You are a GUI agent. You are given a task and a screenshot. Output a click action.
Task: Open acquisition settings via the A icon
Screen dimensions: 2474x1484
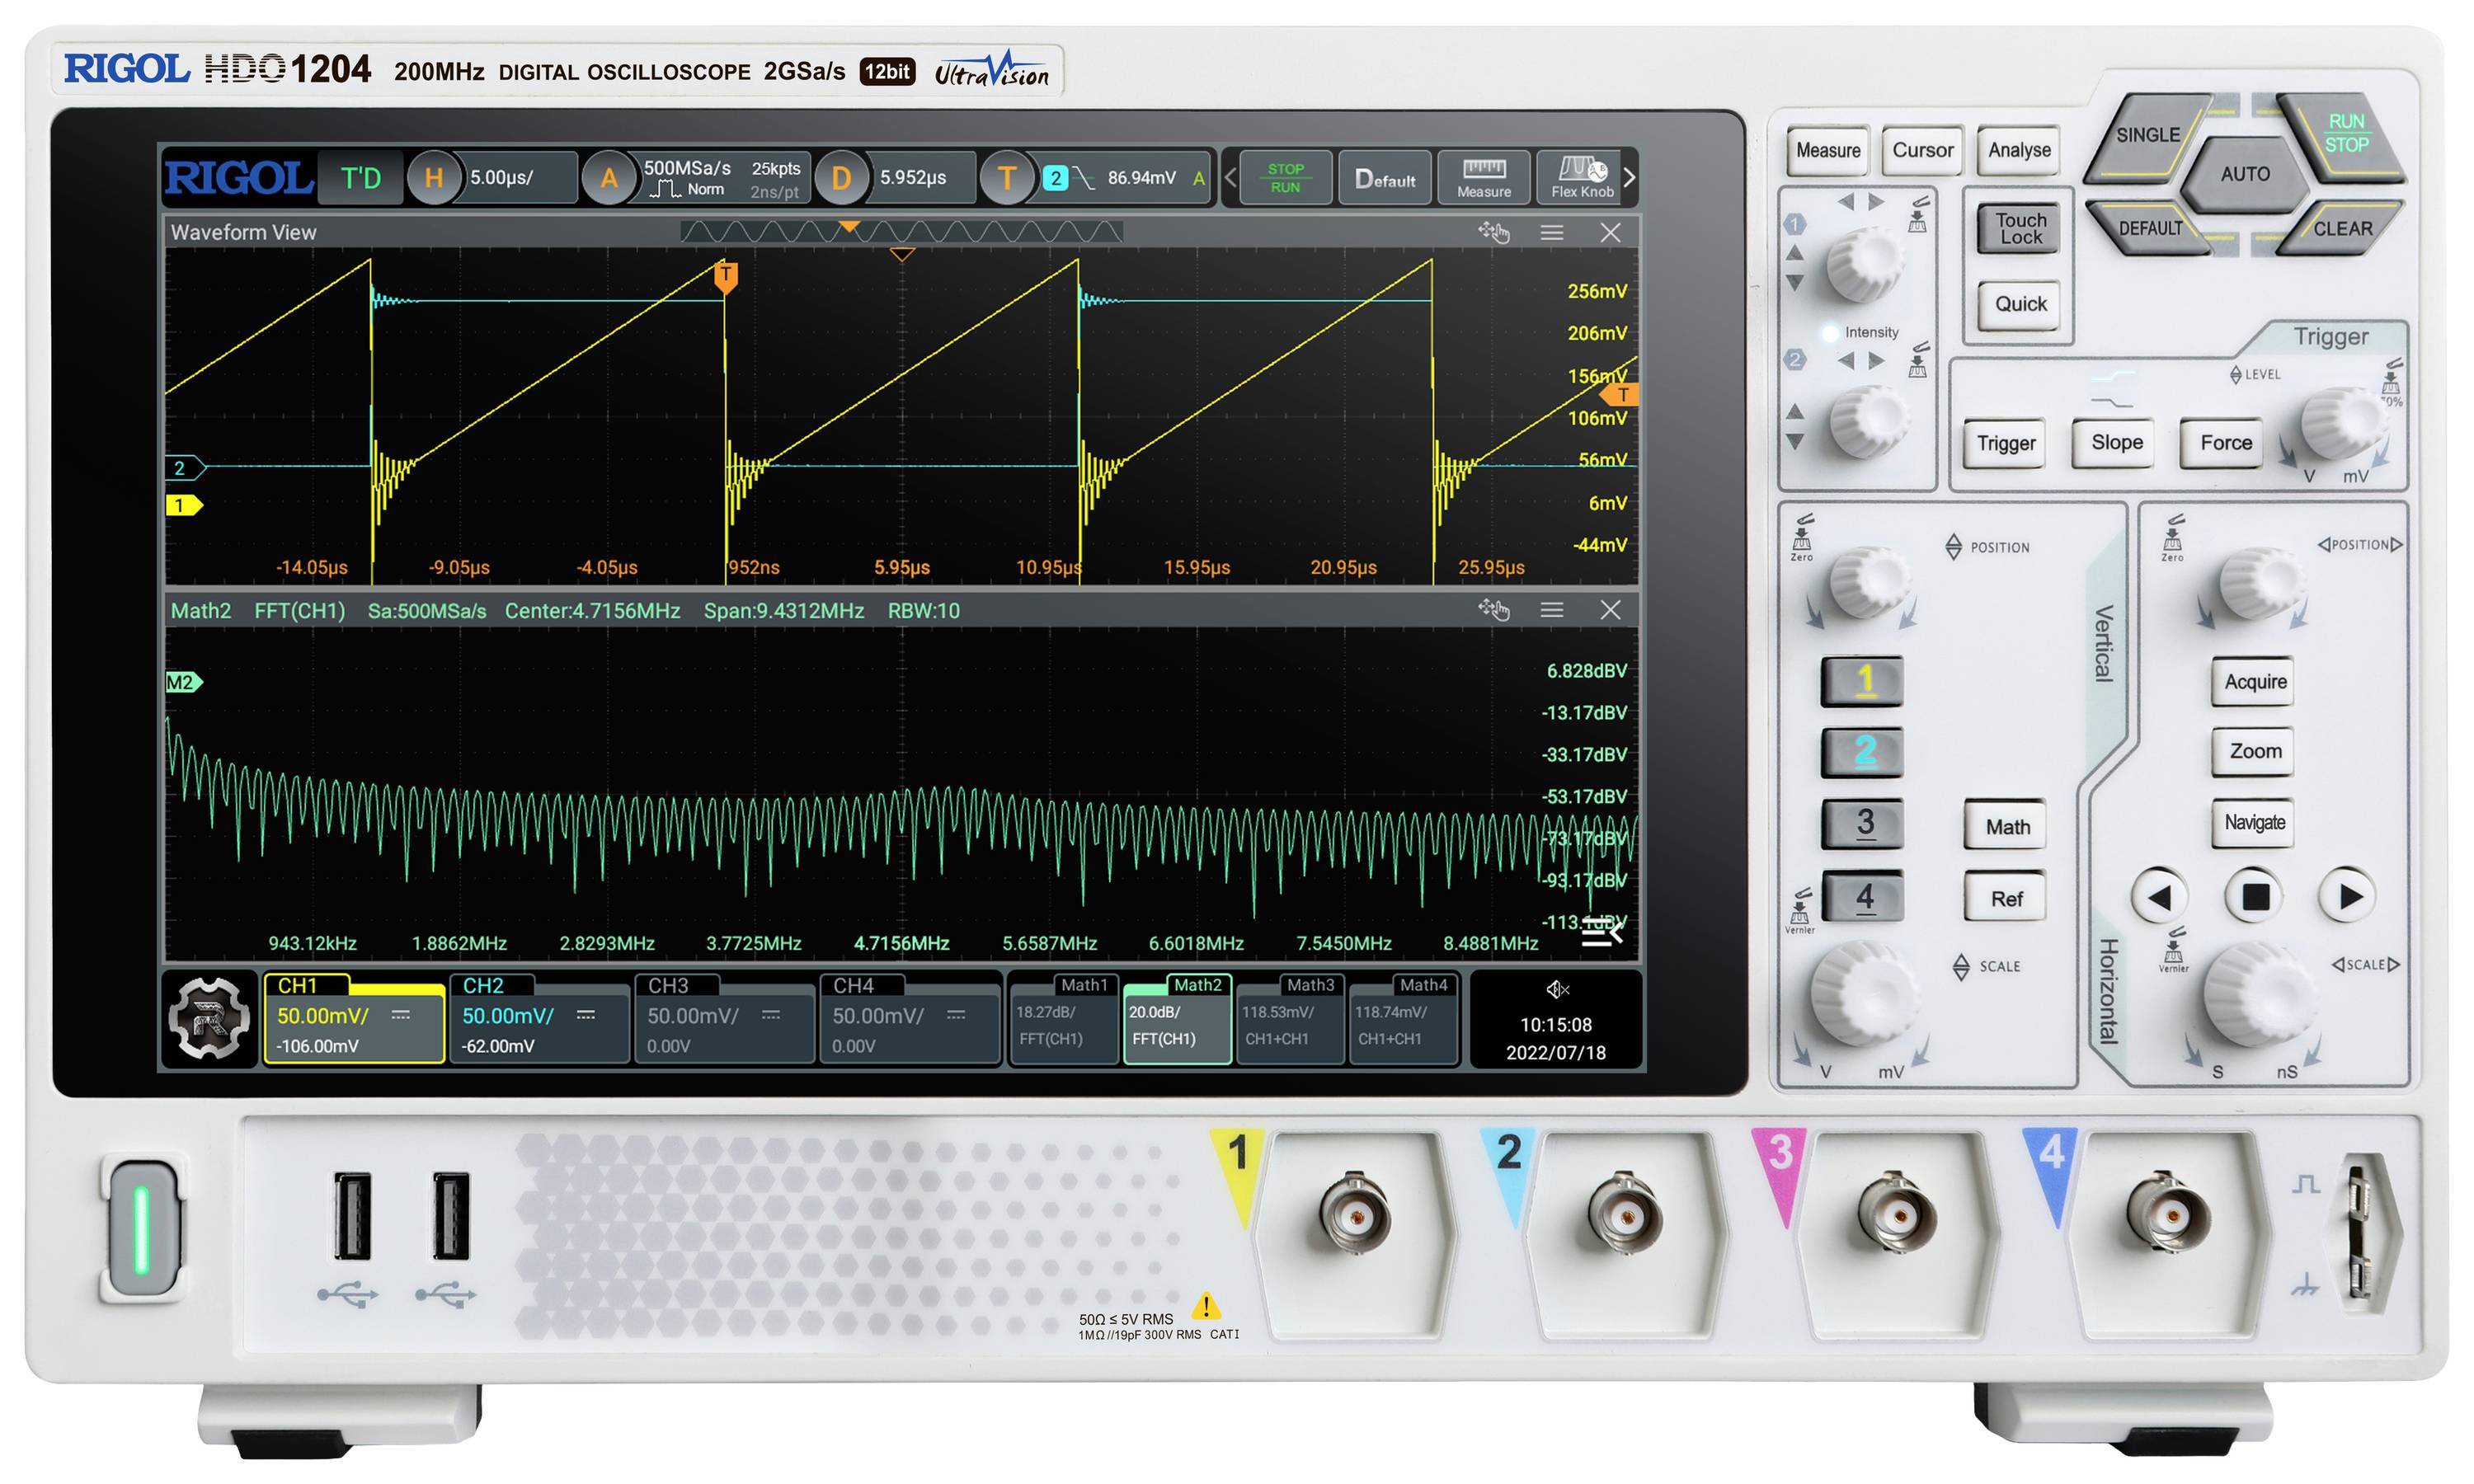(610, 178)
